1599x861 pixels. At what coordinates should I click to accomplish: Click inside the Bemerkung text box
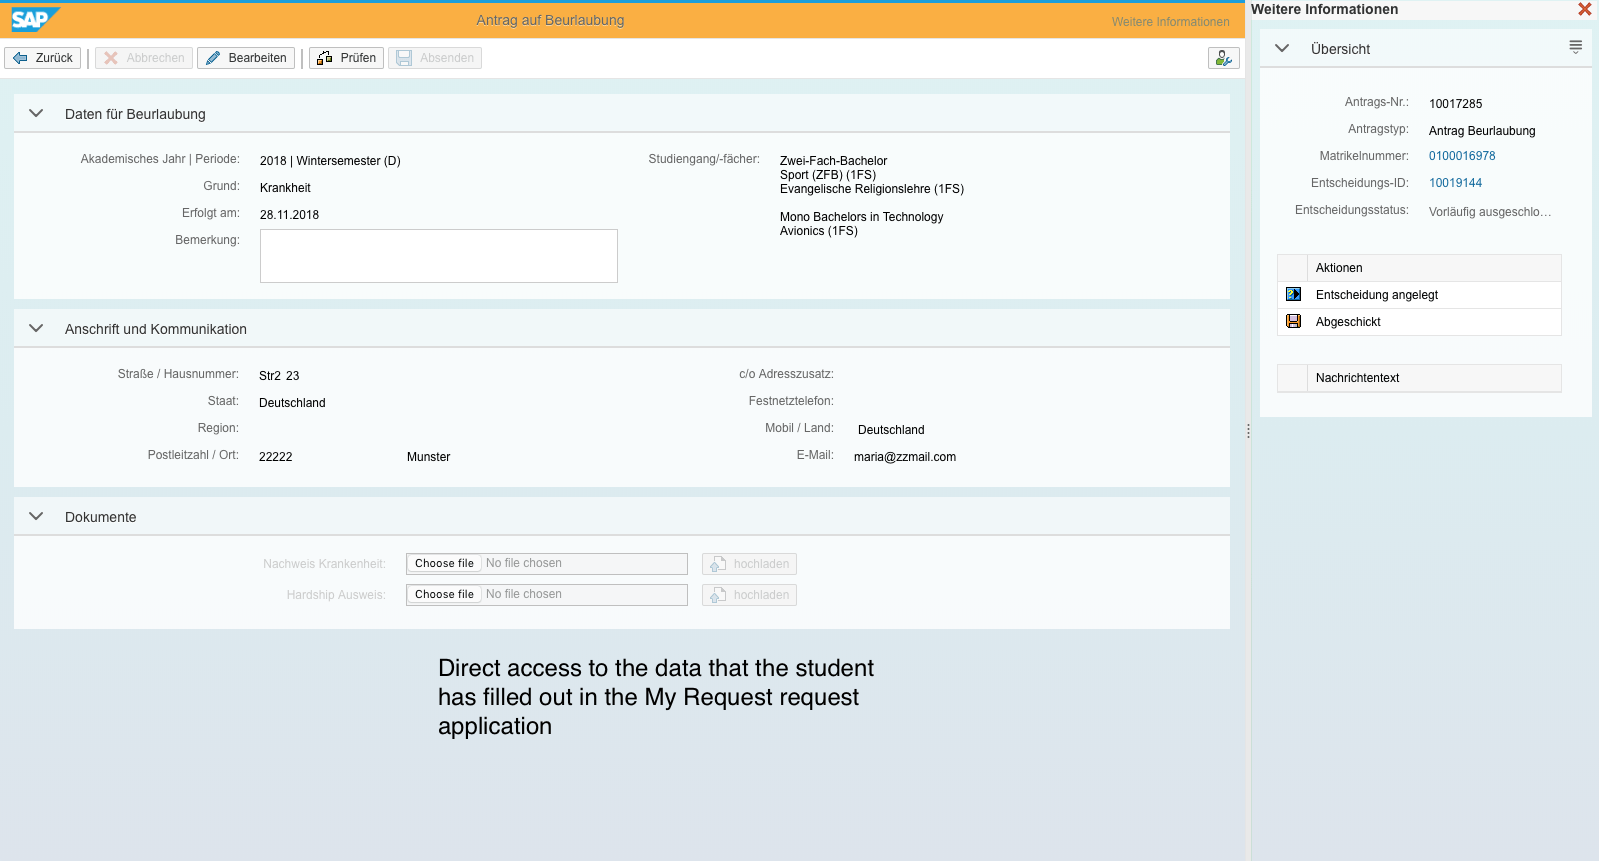(x=438, y=256)
